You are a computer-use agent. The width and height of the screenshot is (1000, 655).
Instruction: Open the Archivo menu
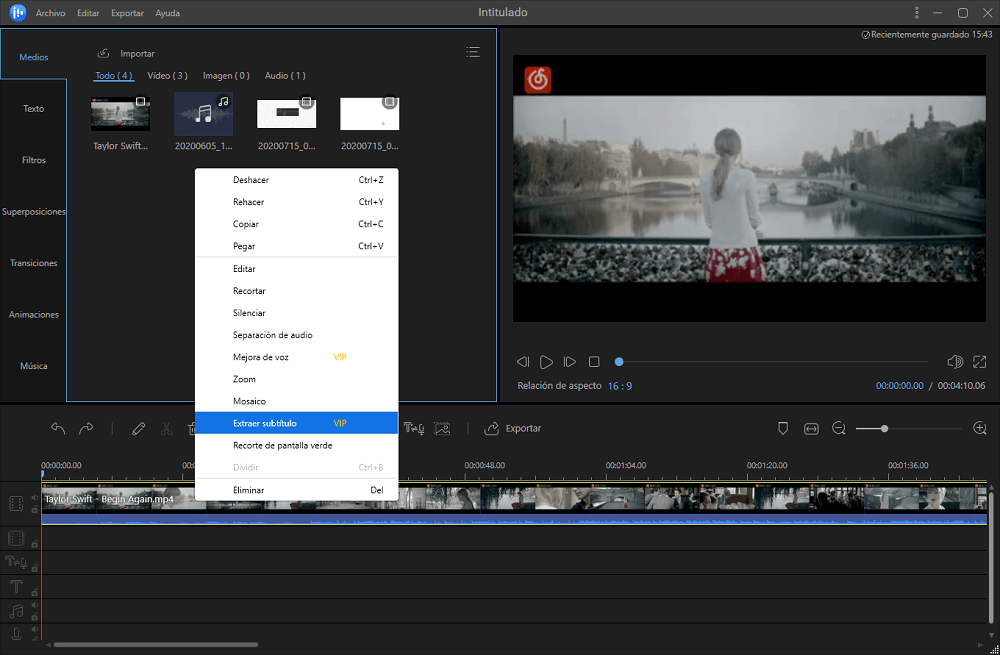point(50,13)
